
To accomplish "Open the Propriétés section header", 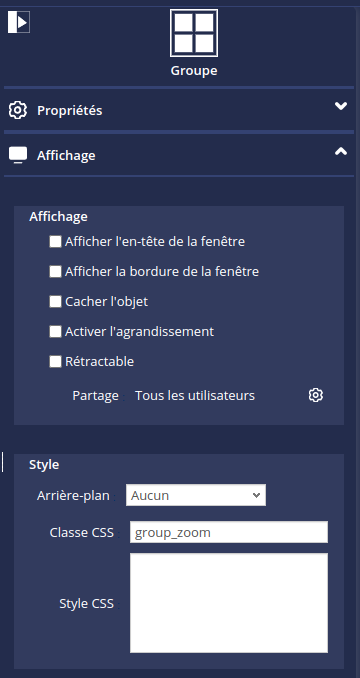I will click(x=179, y=110).
